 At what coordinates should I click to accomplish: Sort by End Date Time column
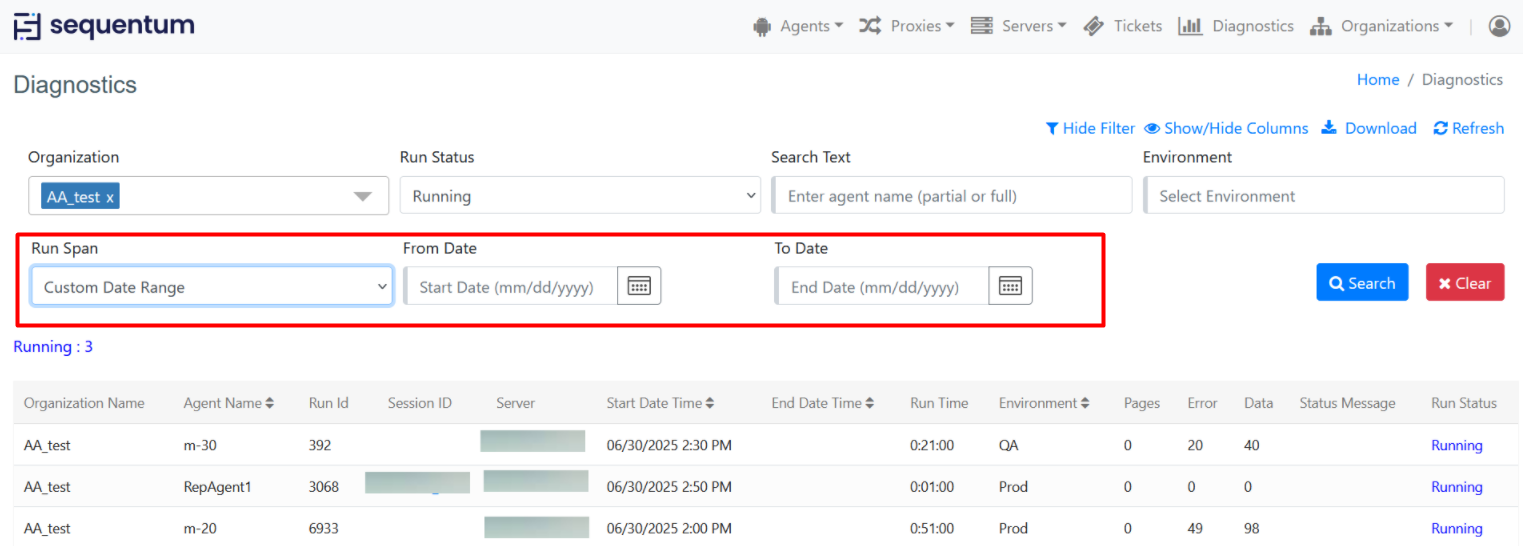point(822,403)
